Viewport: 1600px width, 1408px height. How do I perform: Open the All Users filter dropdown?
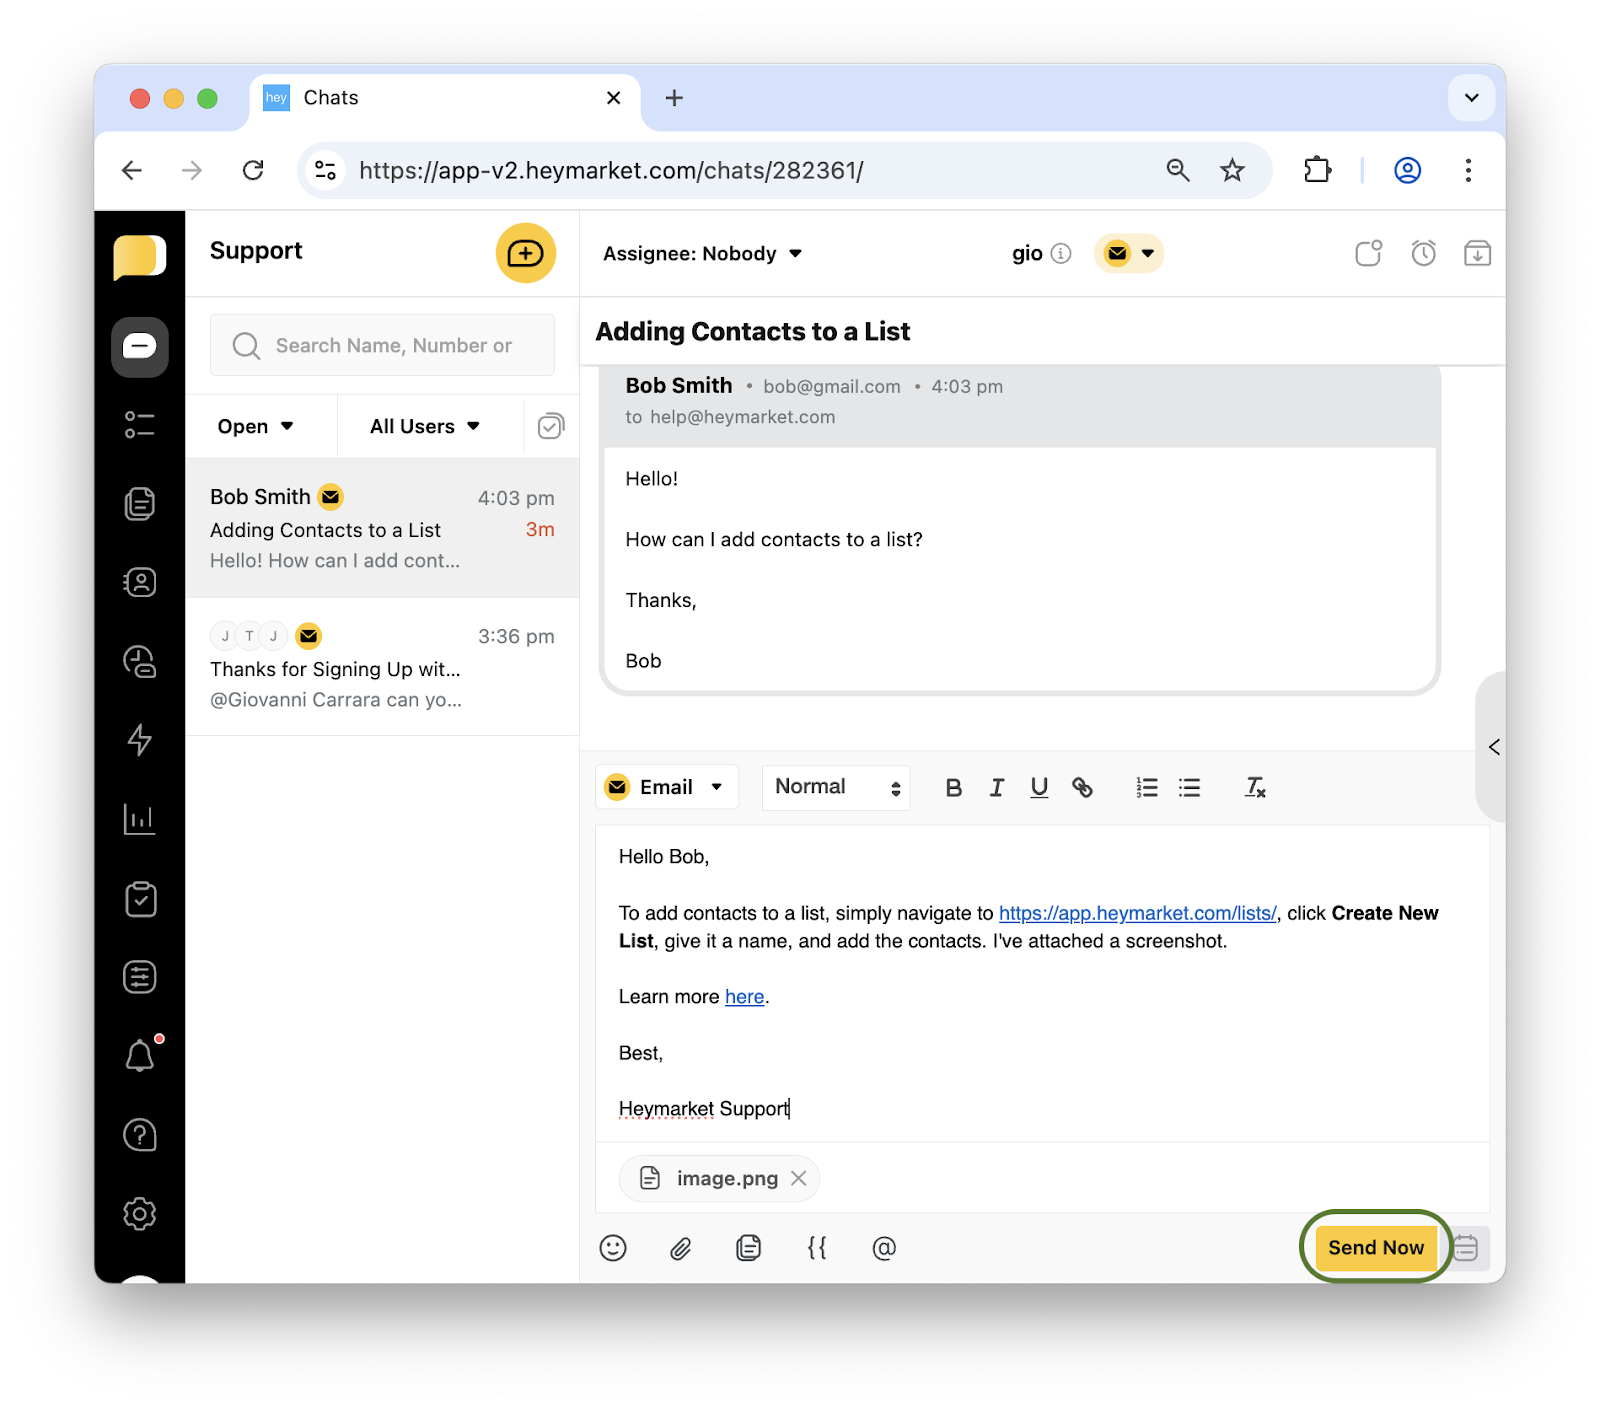[x=425, y=426]
